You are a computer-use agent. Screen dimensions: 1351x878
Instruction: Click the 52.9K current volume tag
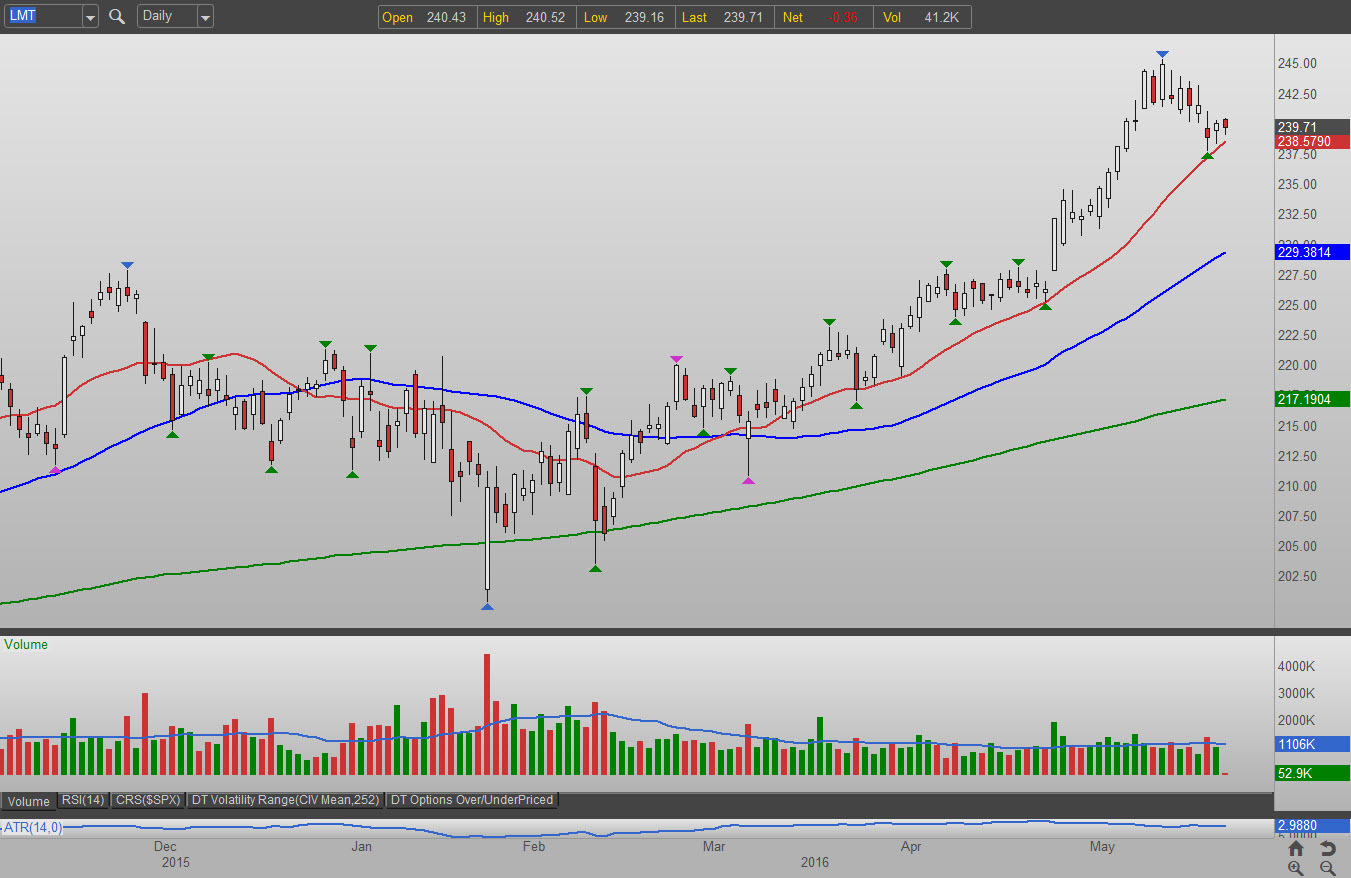[x=1312, y=773]
